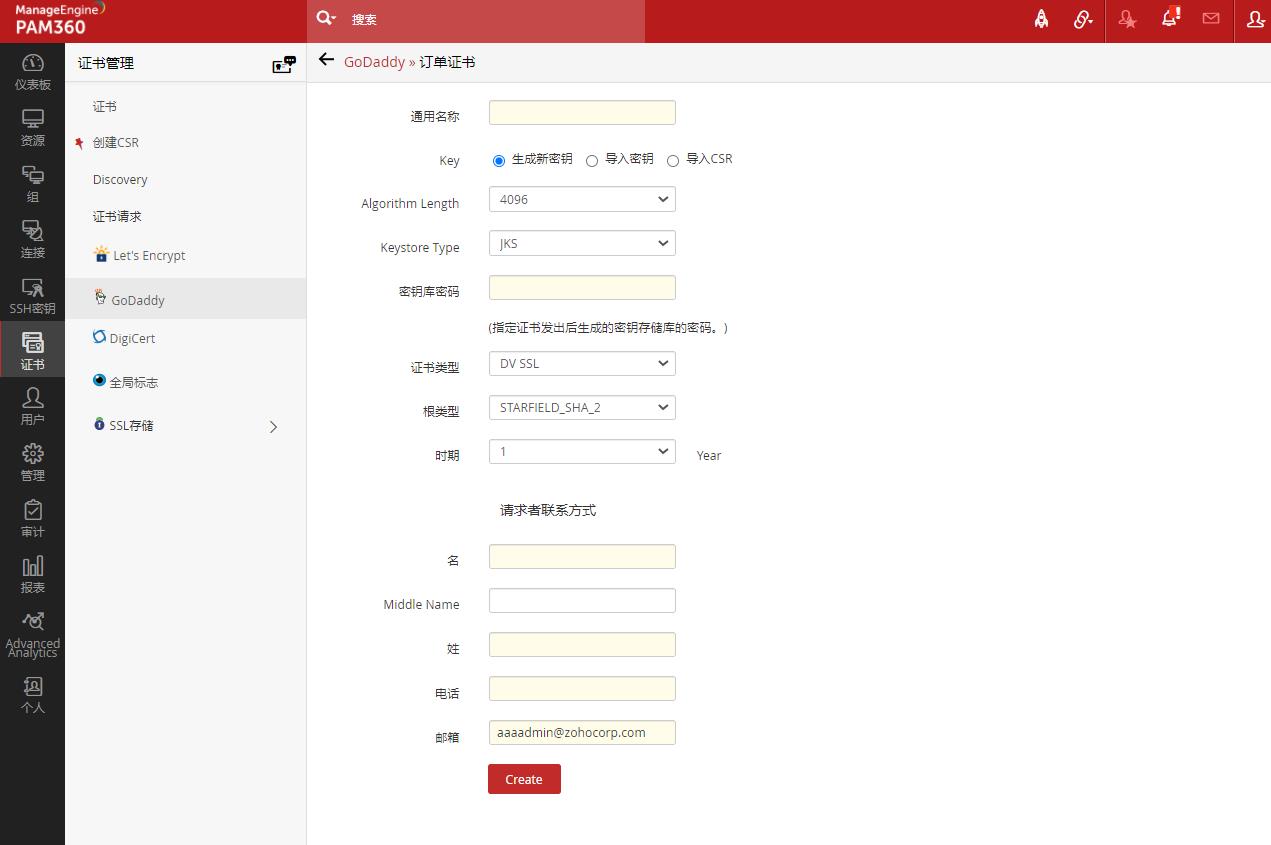
Task: Open the 审计 audit sidebar icon
Action: [x=32, y=519]
